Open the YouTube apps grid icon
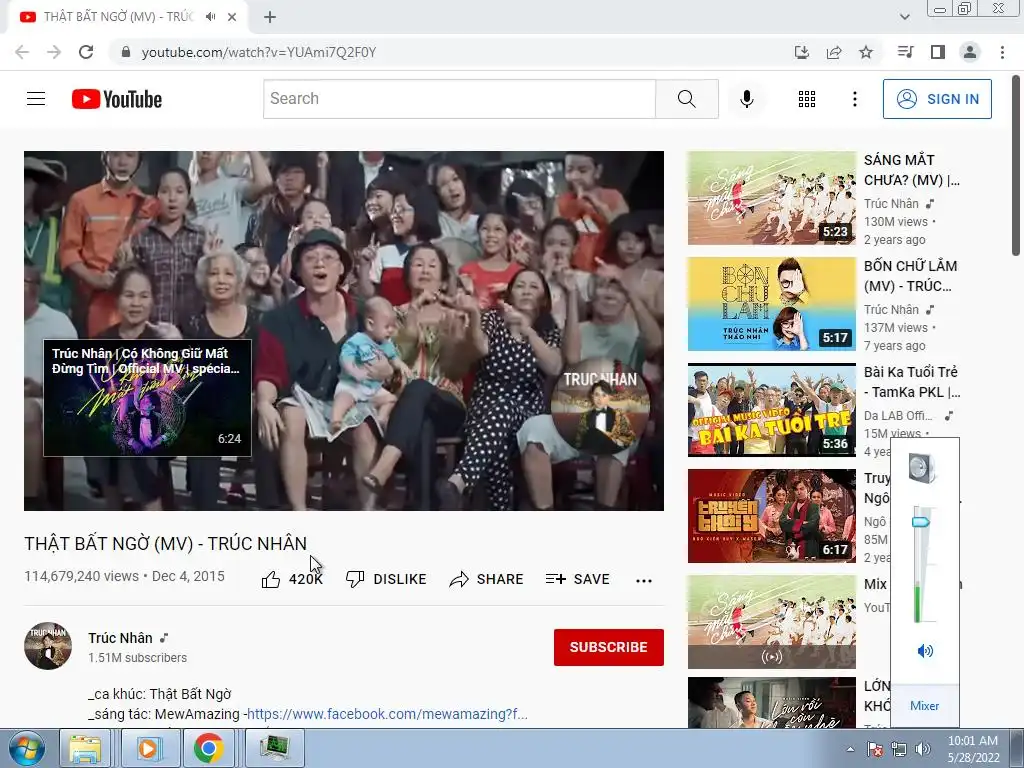The width and height of the screenshot is (1024, 768). [x=807, y=99]
